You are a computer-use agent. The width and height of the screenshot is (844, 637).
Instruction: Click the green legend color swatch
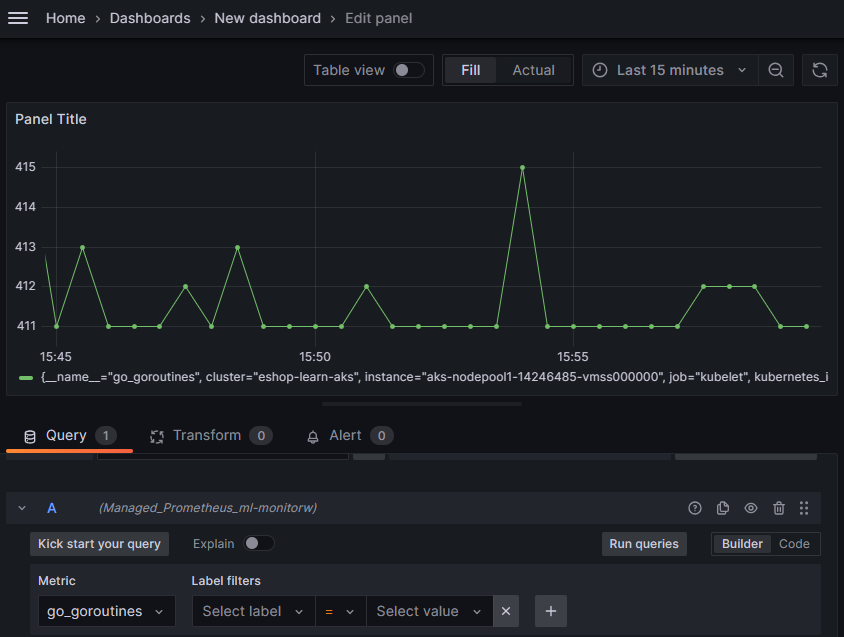pos(25,378)
